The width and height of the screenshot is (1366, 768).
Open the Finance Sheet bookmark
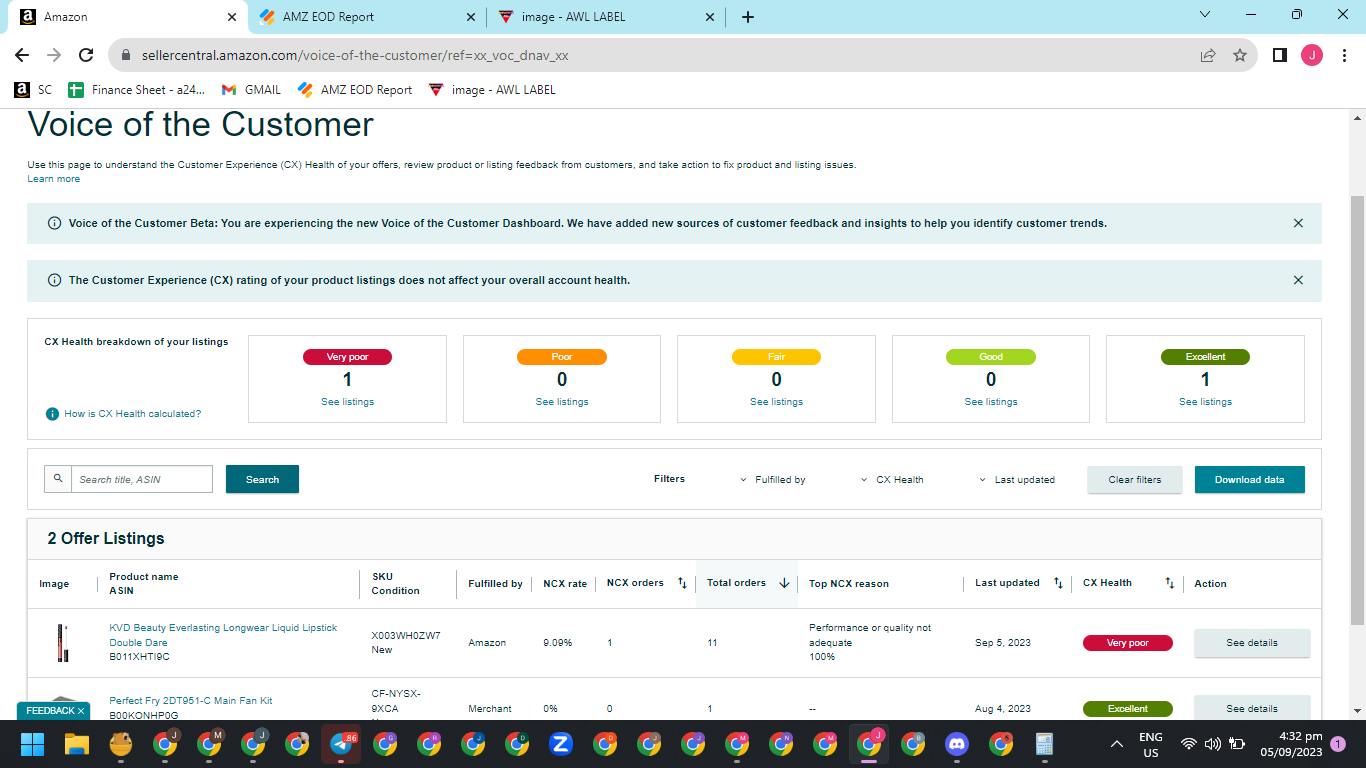click(137, 90)
